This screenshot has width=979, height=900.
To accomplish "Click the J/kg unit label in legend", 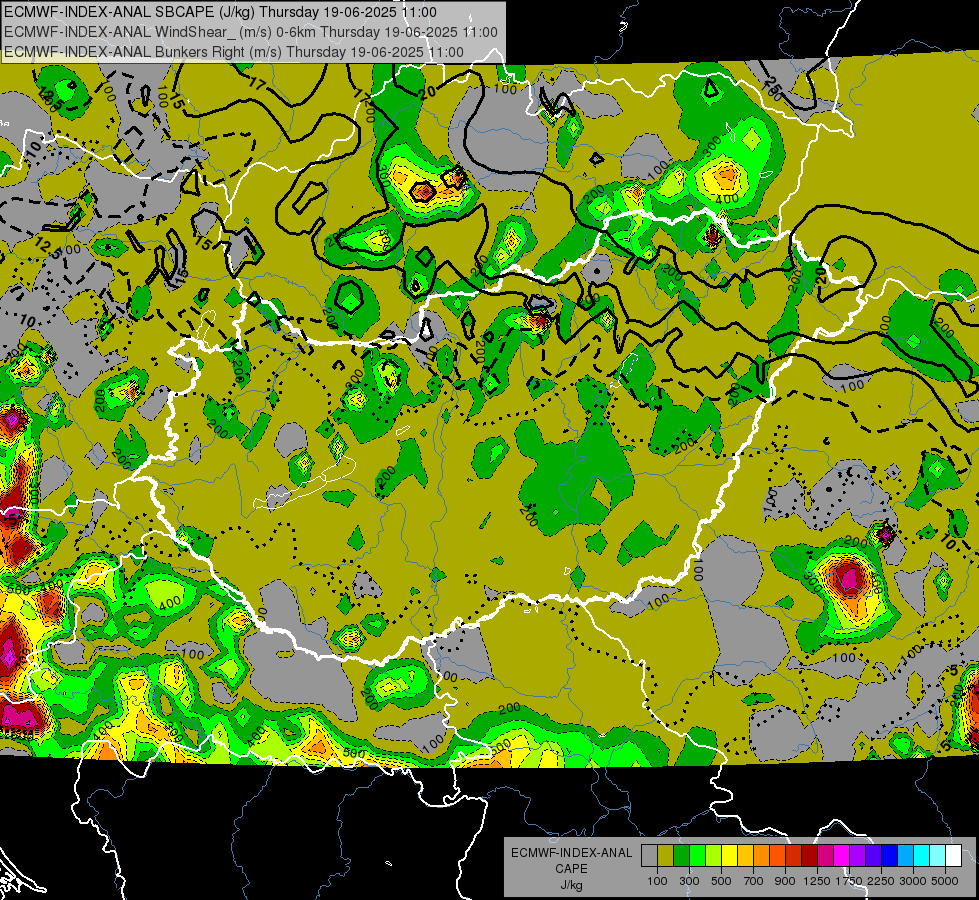I will coord(571,885).
